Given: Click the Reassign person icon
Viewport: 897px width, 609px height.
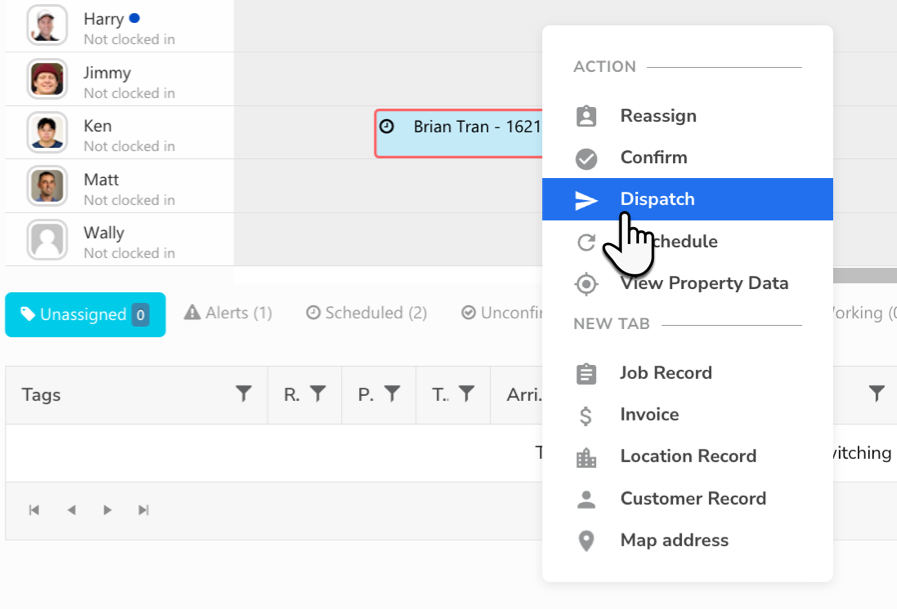Looking at the screenshot, I should [x=587, y=115].
